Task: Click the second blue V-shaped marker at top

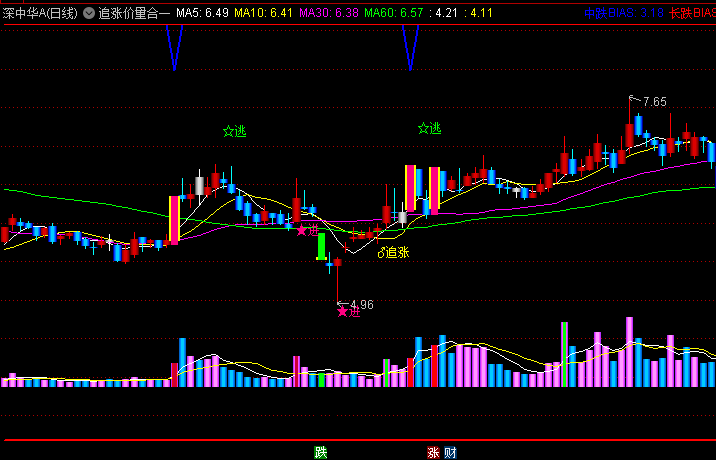Action: [411, 48]
